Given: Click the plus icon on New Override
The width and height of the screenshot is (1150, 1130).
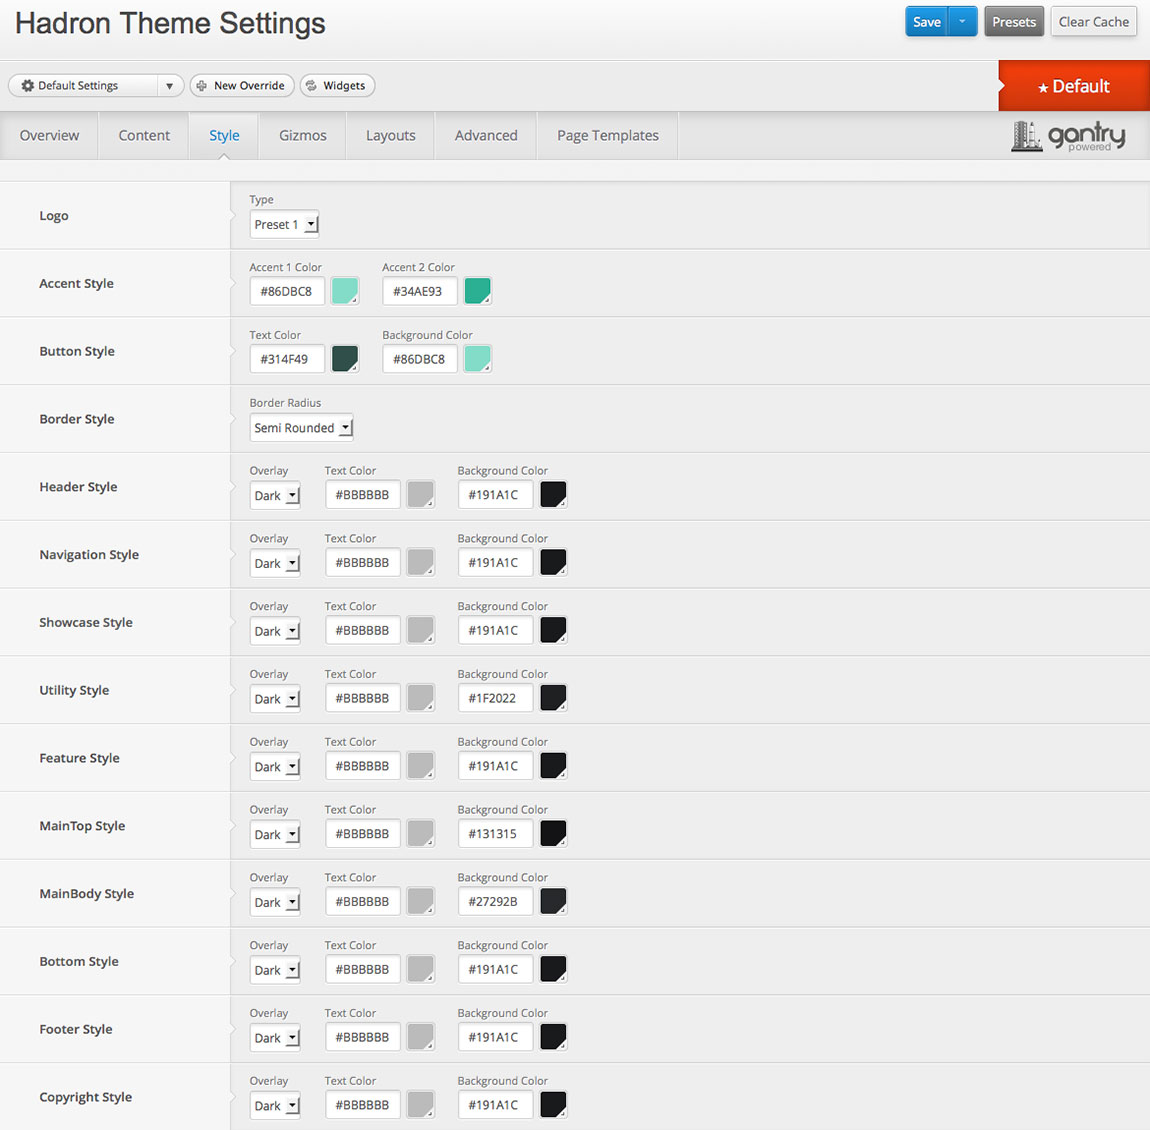Looking at the screenshot, I should [x=202, y=86].
